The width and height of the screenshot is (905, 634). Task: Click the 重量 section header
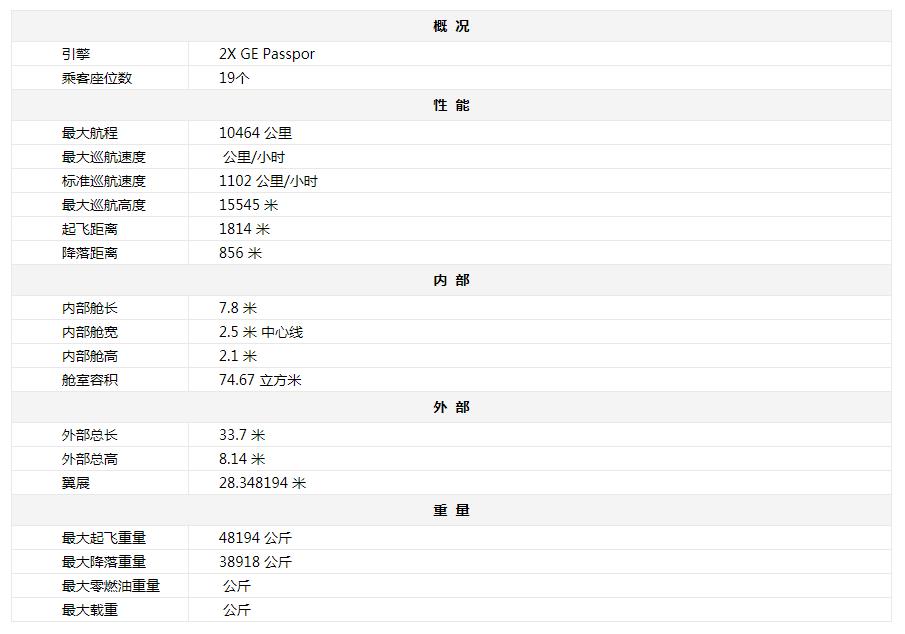click(x=451, y=510)
